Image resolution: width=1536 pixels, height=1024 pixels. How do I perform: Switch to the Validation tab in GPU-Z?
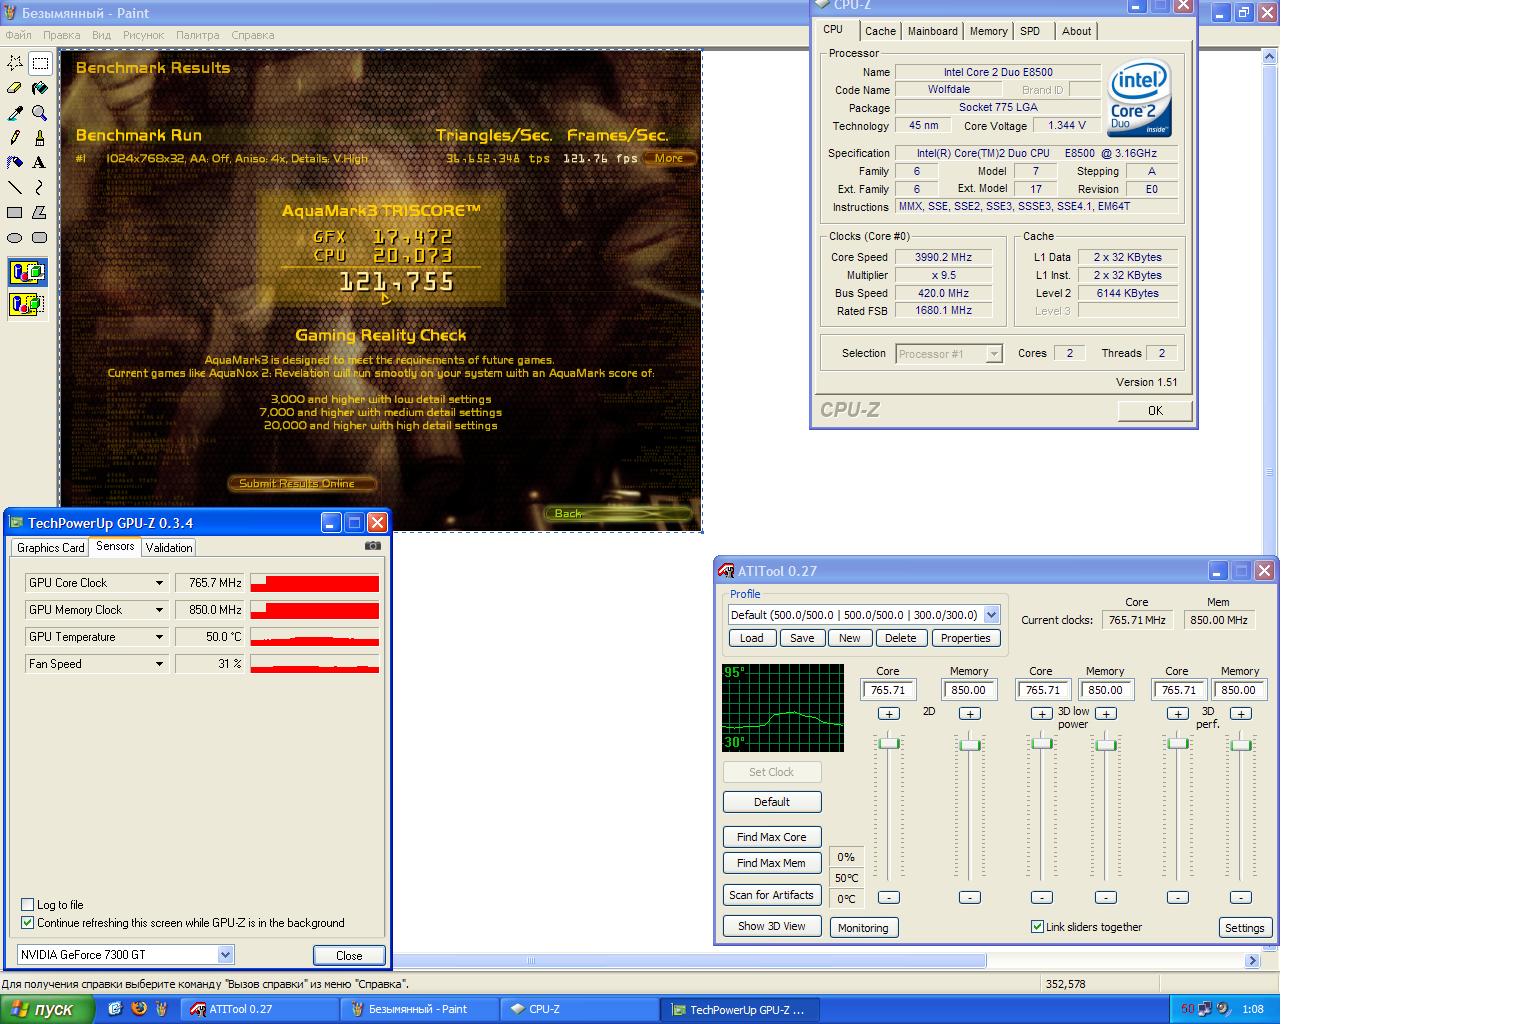(x=169, y=548)
